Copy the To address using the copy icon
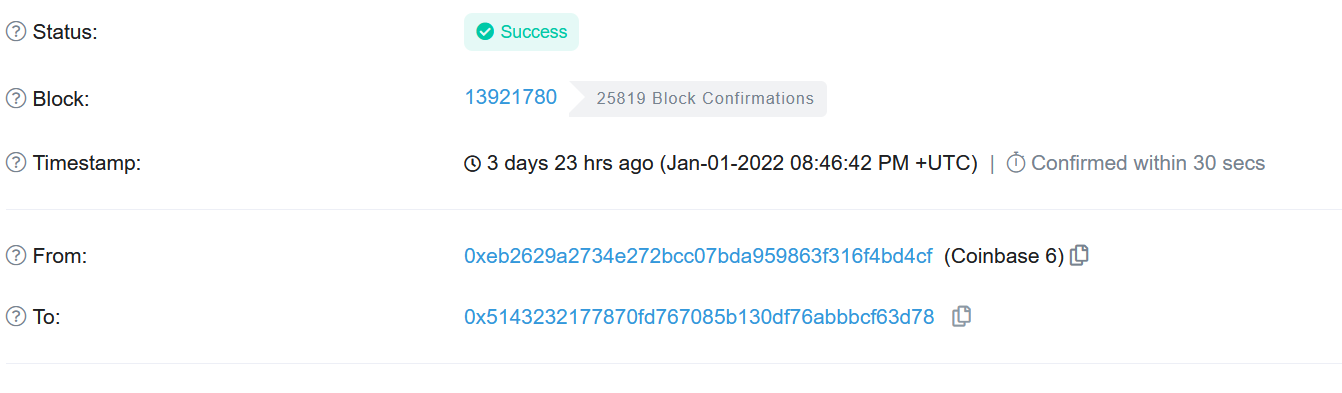Image resolution: width=1342 pixels, height=393 pixels. 961,317
